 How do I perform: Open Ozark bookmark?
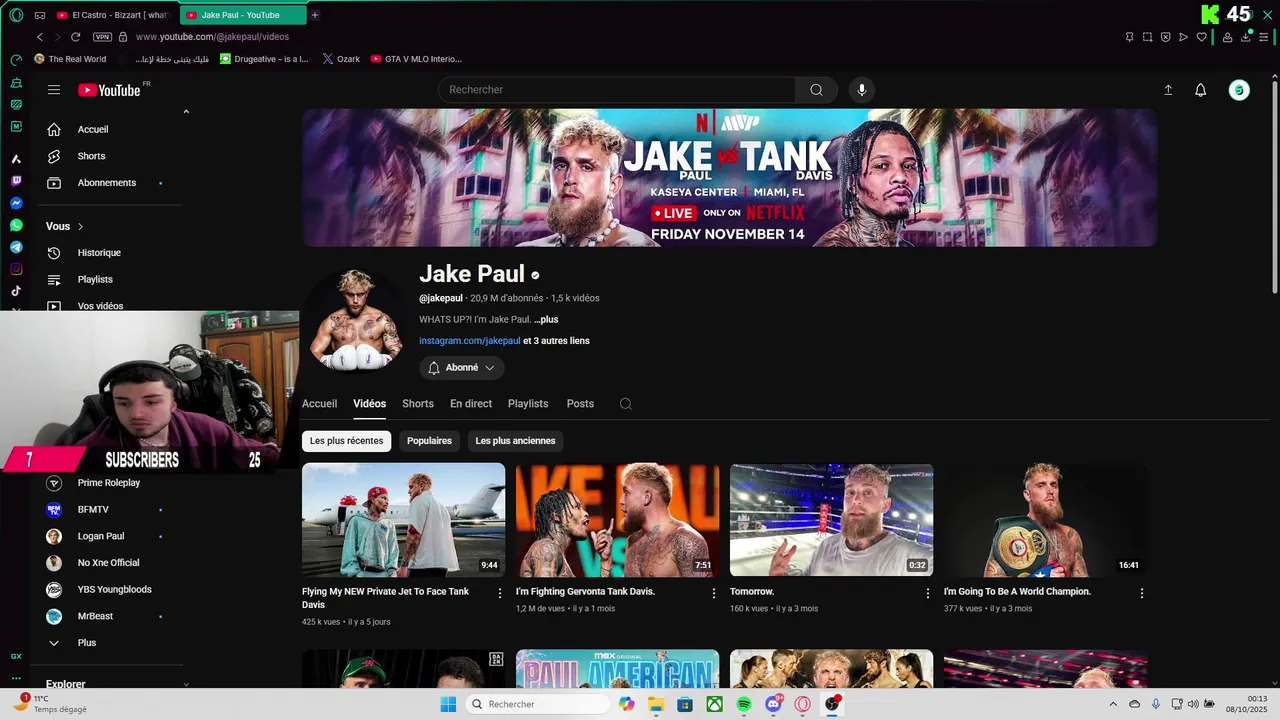click(341, 59)
